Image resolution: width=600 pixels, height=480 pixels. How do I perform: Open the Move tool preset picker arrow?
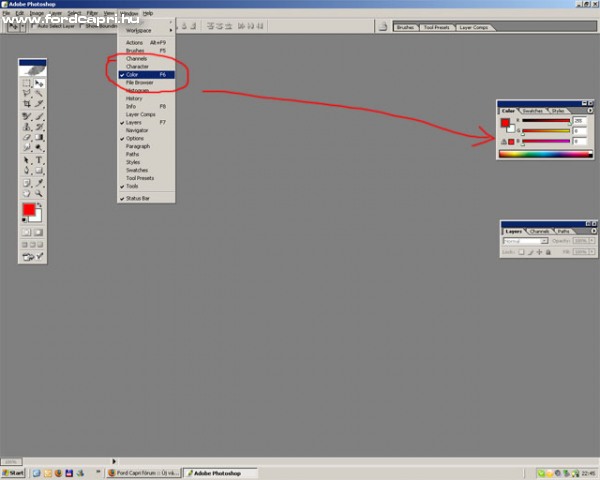23,27
